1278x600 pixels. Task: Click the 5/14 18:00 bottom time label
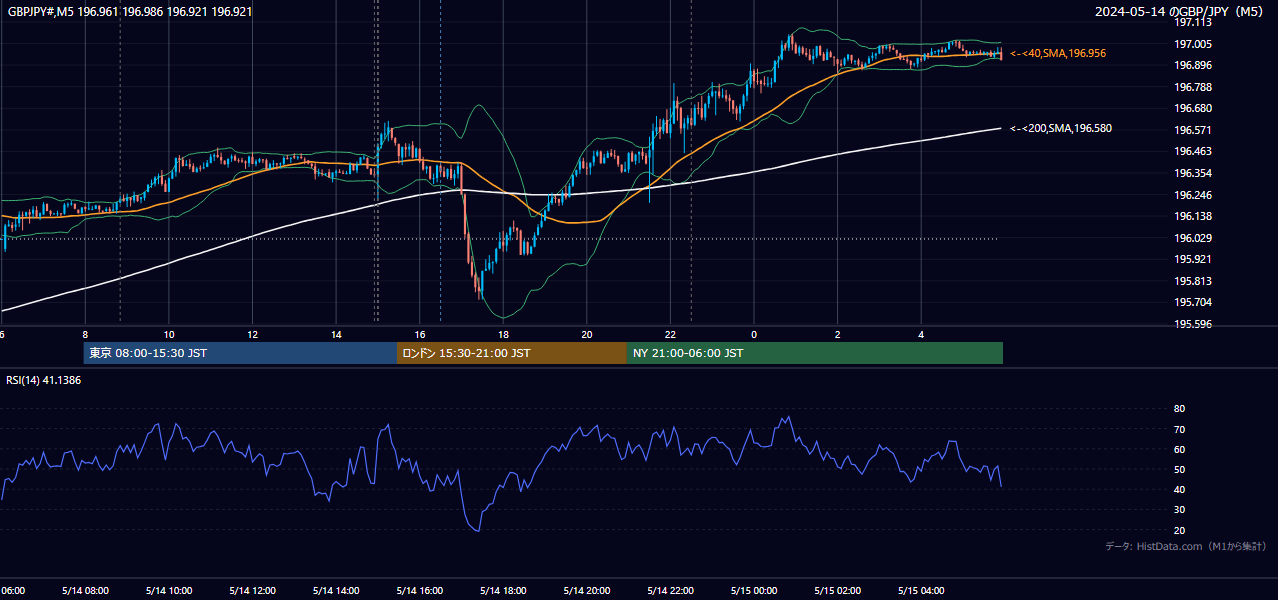click(x=503, y=590)
